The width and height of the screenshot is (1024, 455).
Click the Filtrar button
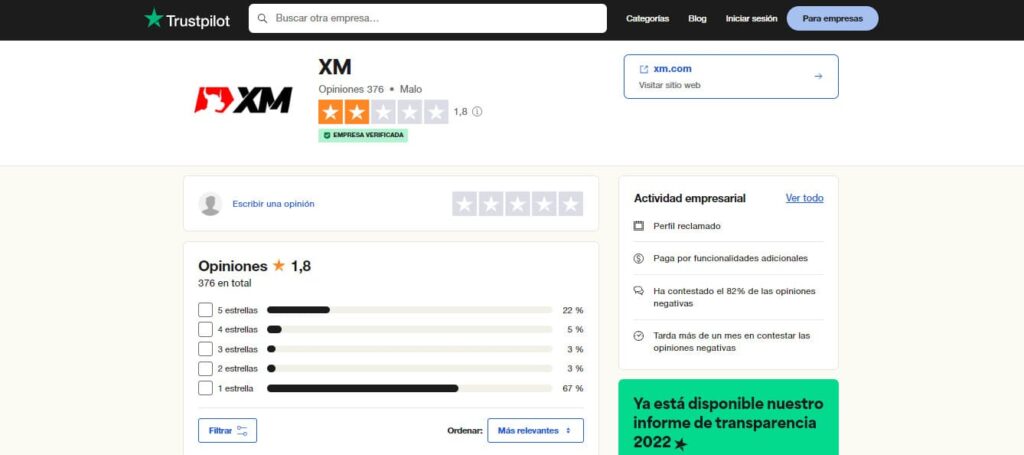(227, 431)
